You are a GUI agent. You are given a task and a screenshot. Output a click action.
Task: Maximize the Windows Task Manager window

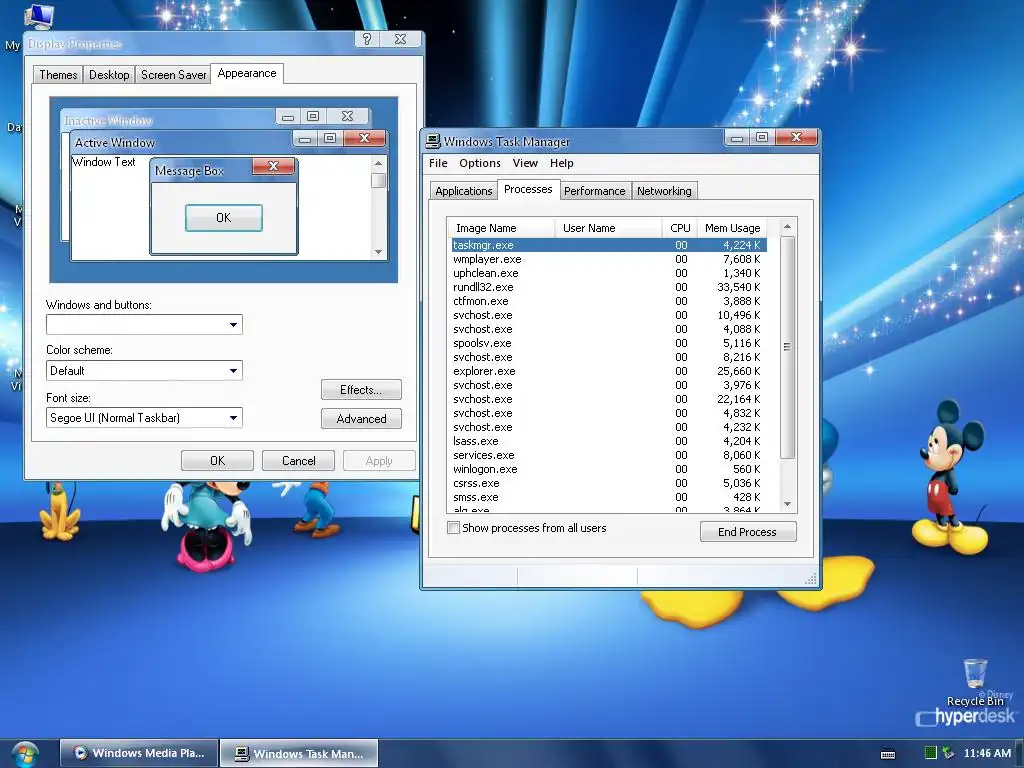click(761, 137)
